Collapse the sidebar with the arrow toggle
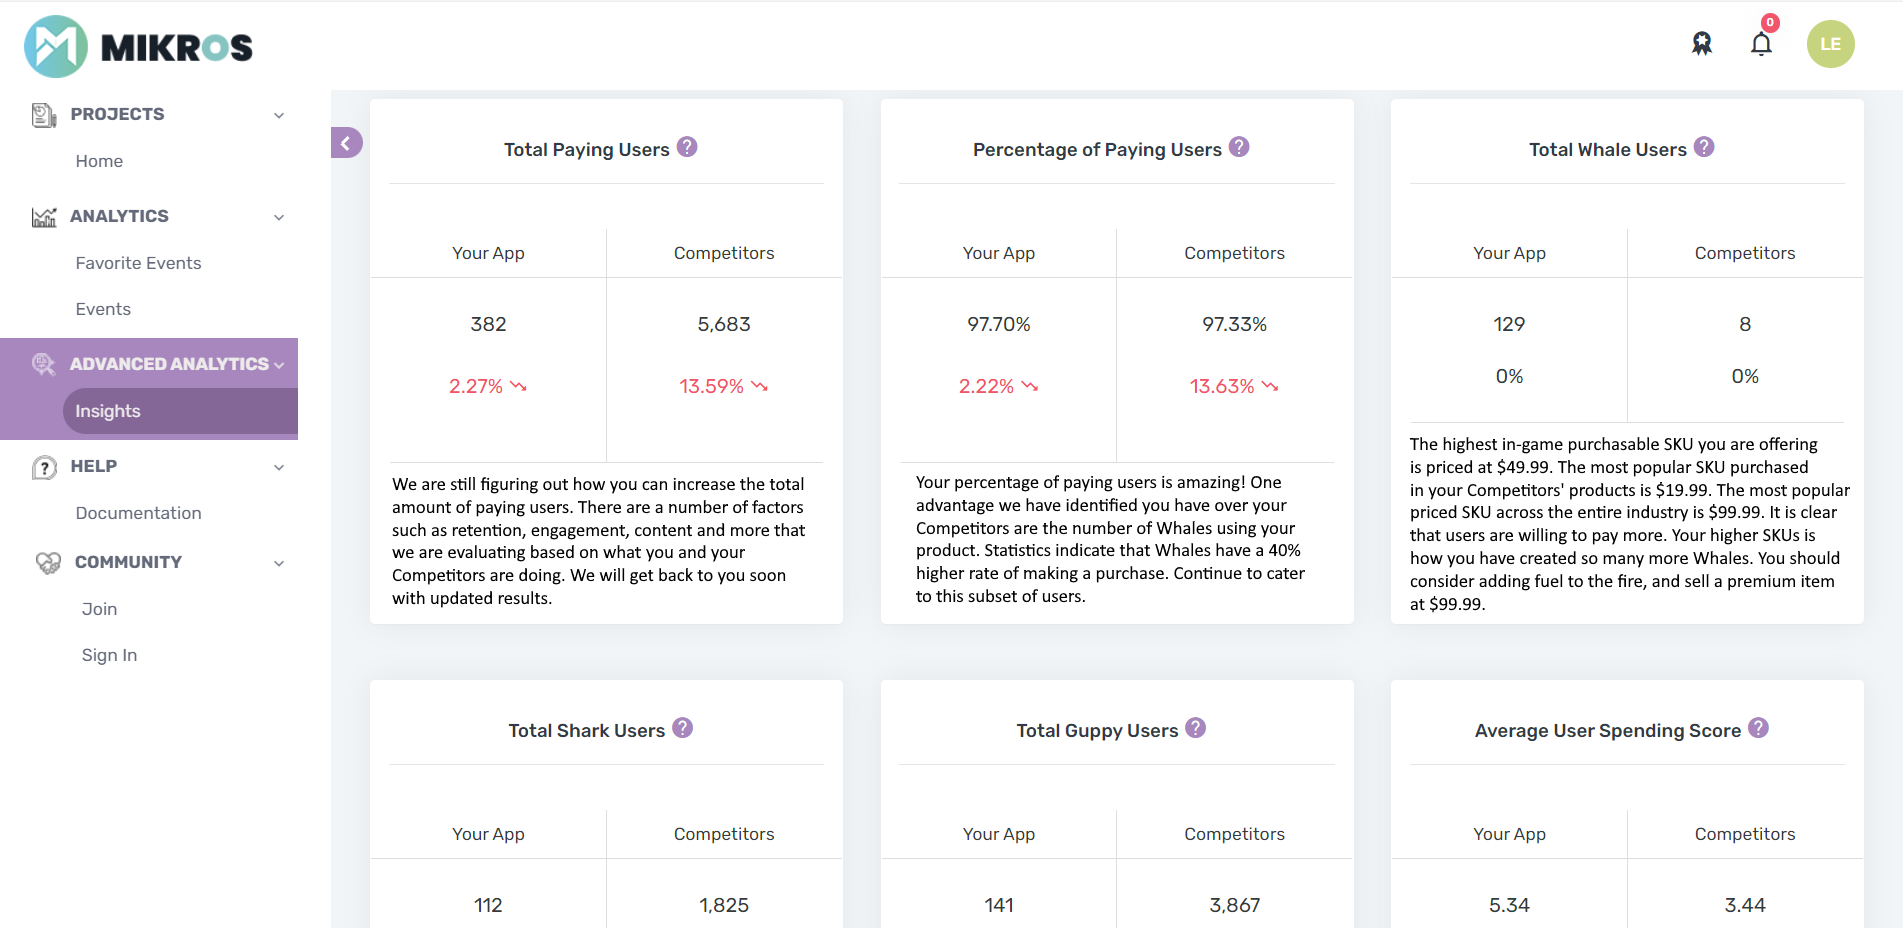 pyautogui.click(x=346, y=143)
